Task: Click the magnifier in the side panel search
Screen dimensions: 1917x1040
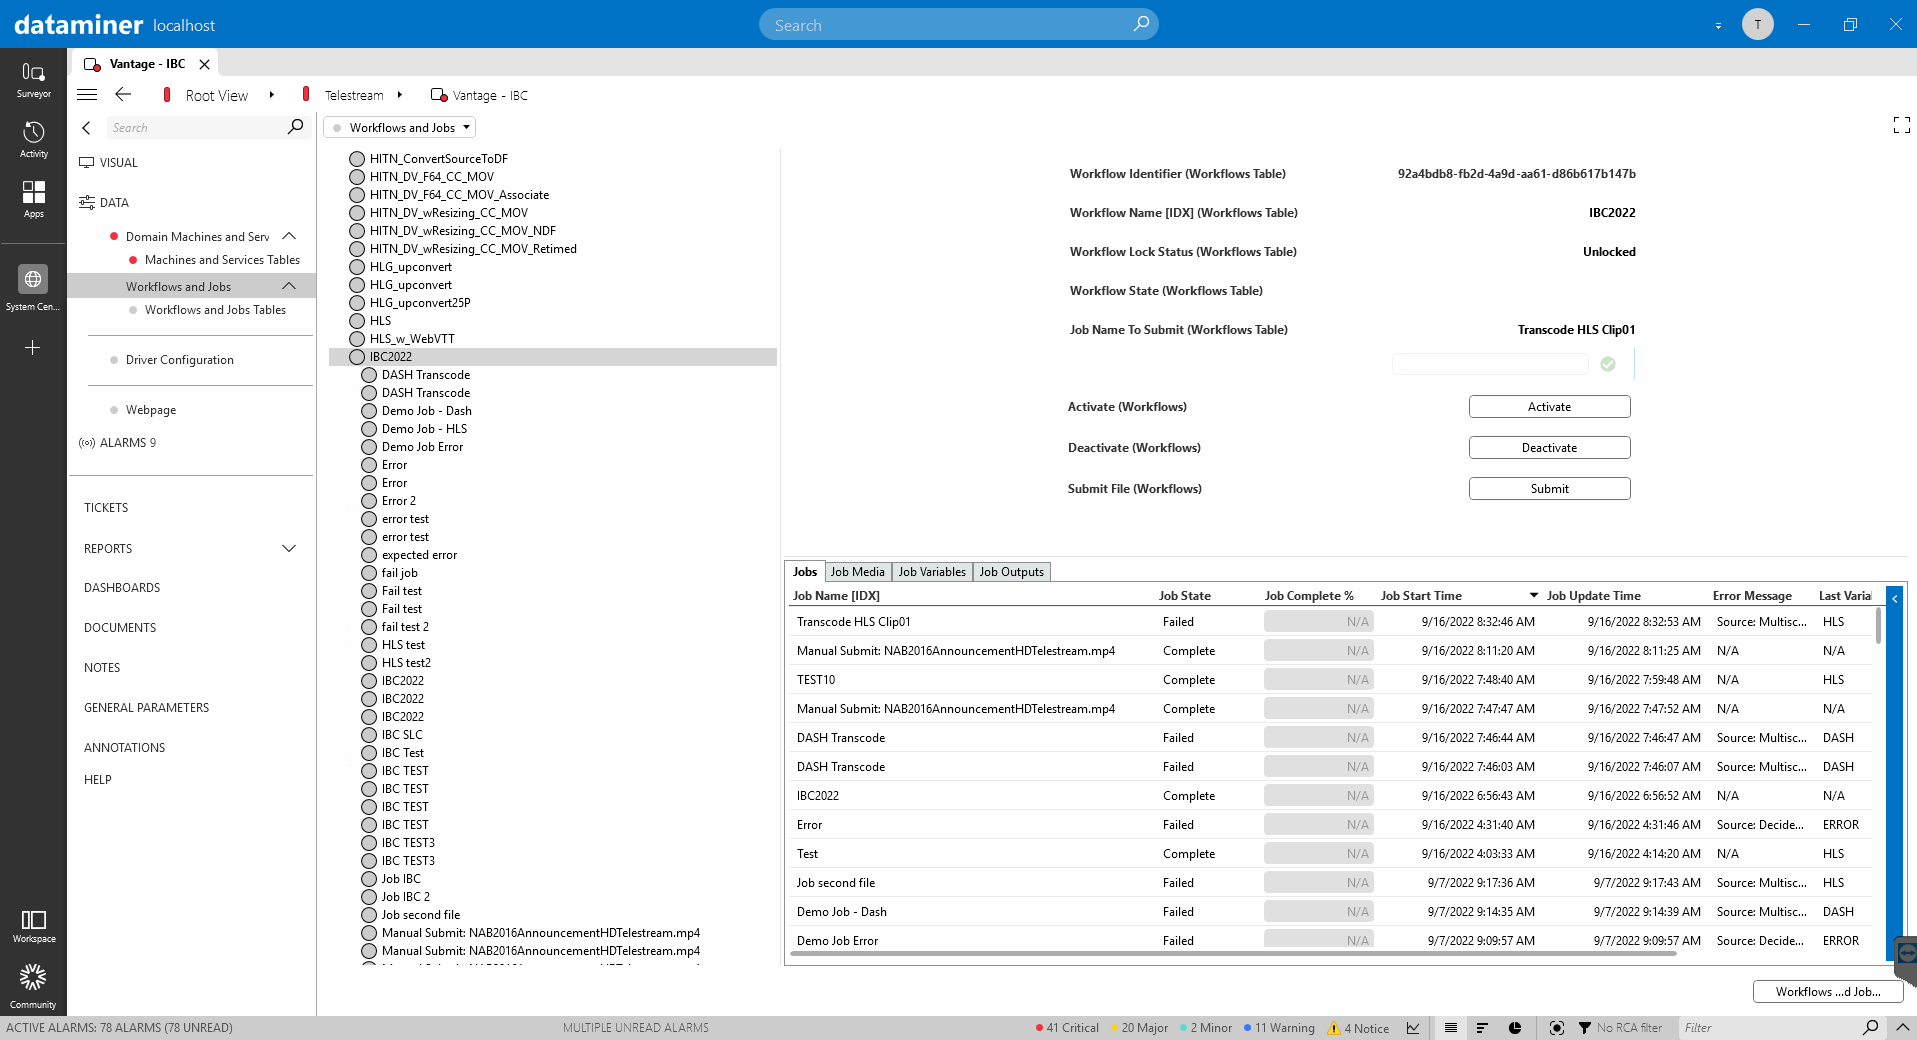Action: coord(295,127)
